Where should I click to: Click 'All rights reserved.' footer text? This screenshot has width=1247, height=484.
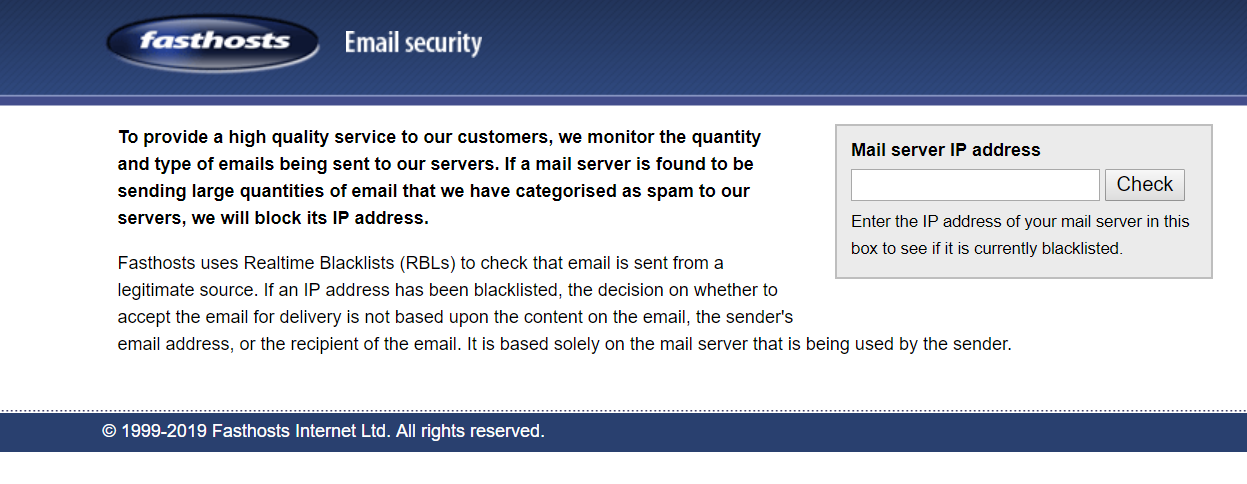470,432
